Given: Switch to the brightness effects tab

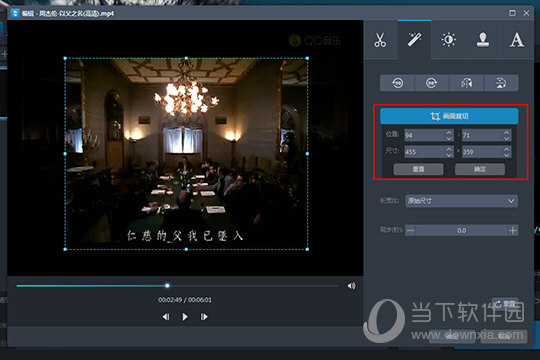Looking at the screenshot, I should click(x=448, y=40).
